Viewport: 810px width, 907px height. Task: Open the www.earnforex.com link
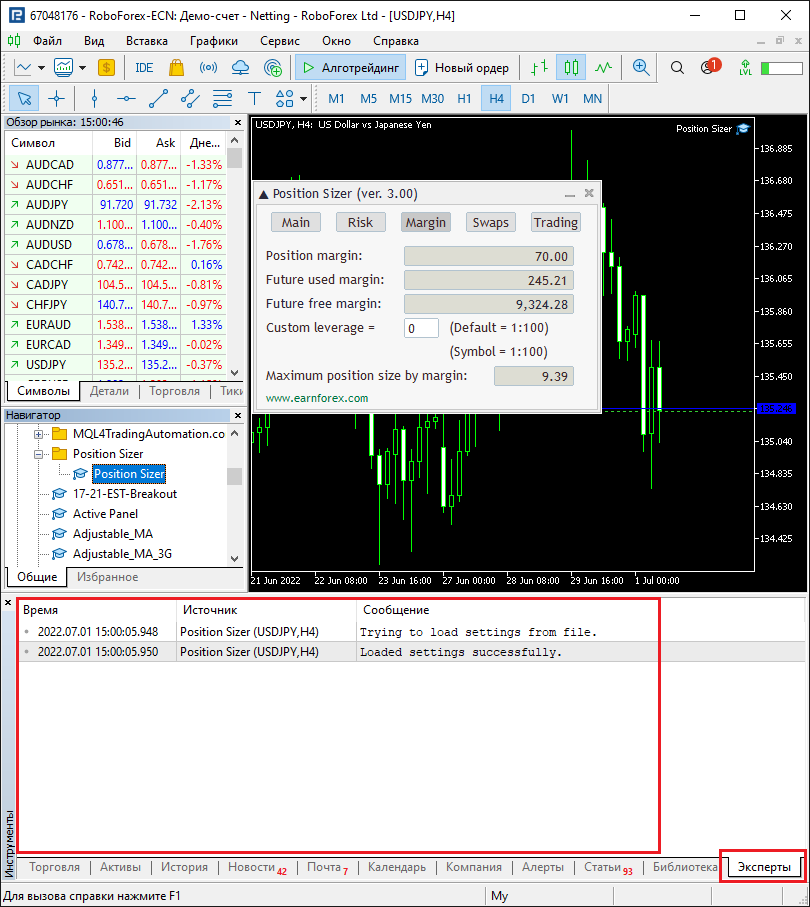(x=317, y=398)
